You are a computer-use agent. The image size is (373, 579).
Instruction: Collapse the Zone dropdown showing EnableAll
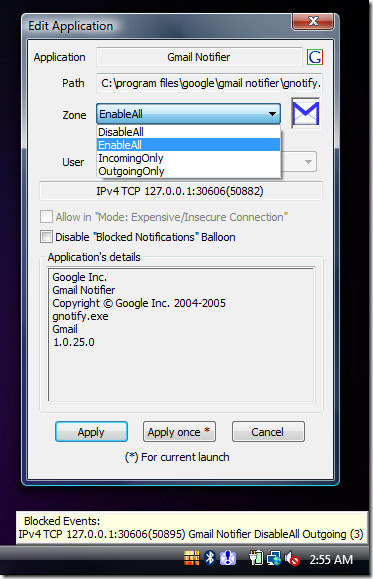(188, 114)
